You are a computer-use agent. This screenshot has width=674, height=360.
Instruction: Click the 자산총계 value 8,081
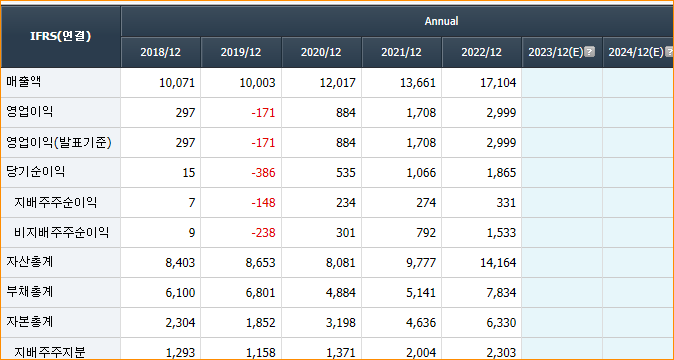(x=341, y=263)
